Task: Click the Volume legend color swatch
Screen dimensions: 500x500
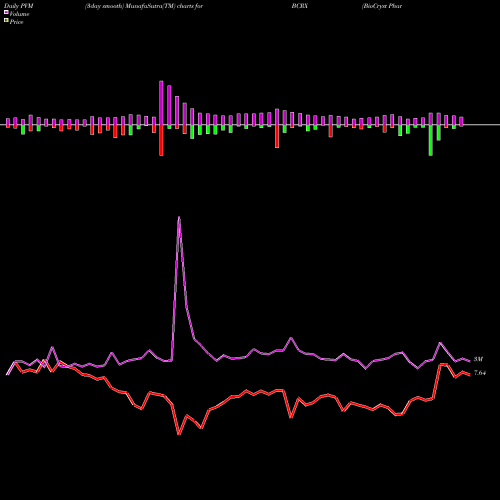Action: coord(6,13)
